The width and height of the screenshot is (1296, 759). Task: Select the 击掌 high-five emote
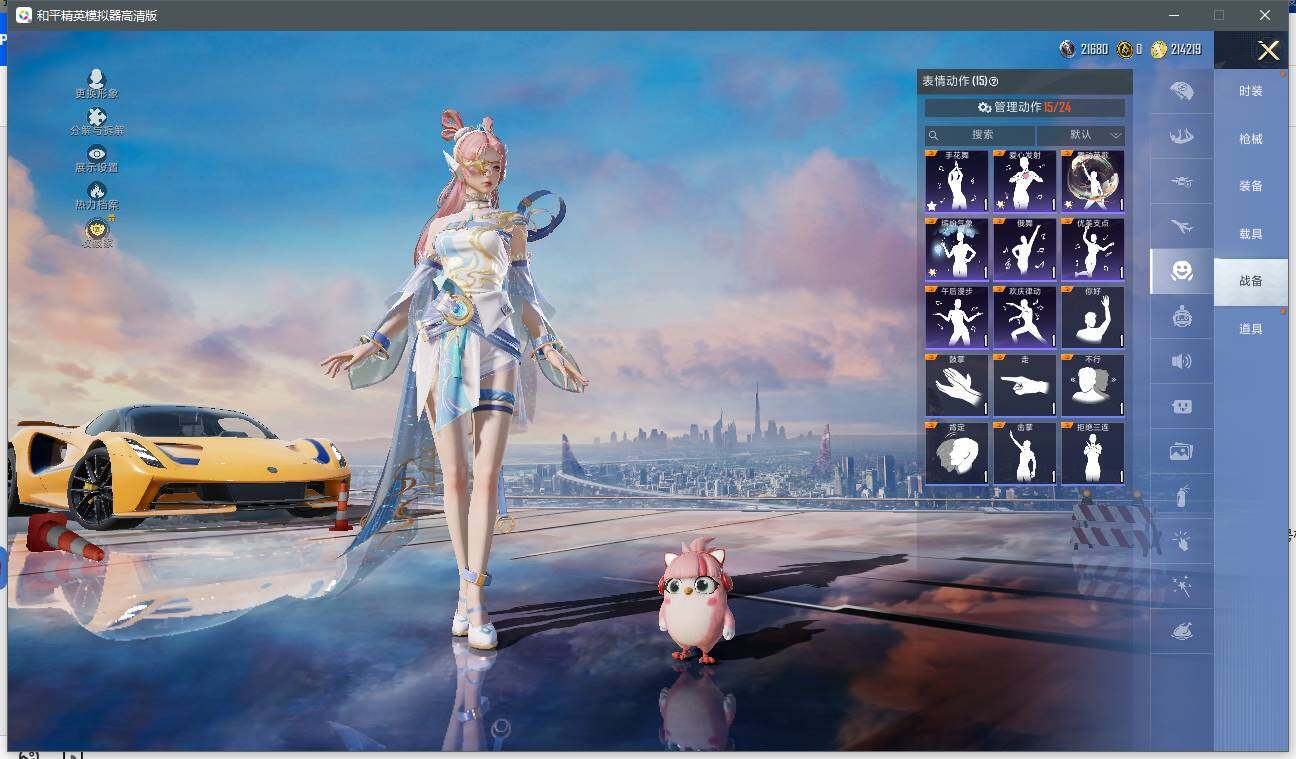coord(1025,453)
